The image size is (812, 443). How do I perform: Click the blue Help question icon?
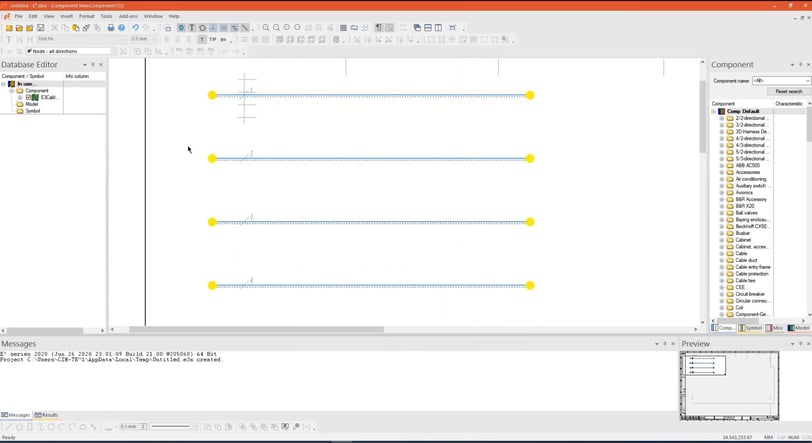point(121,28)
